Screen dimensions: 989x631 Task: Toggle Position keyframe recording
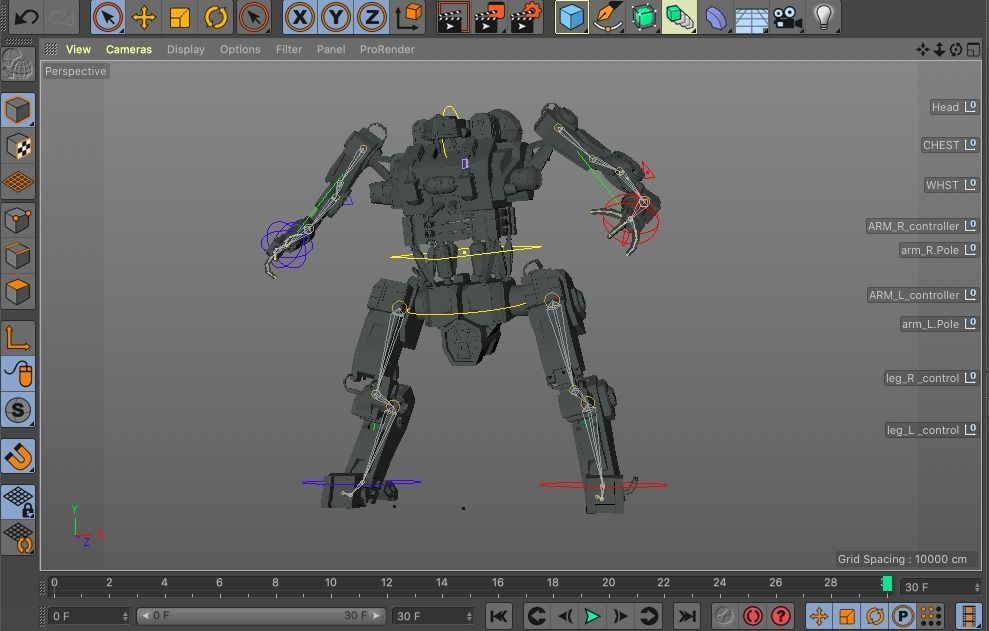(x=819, y=616)
